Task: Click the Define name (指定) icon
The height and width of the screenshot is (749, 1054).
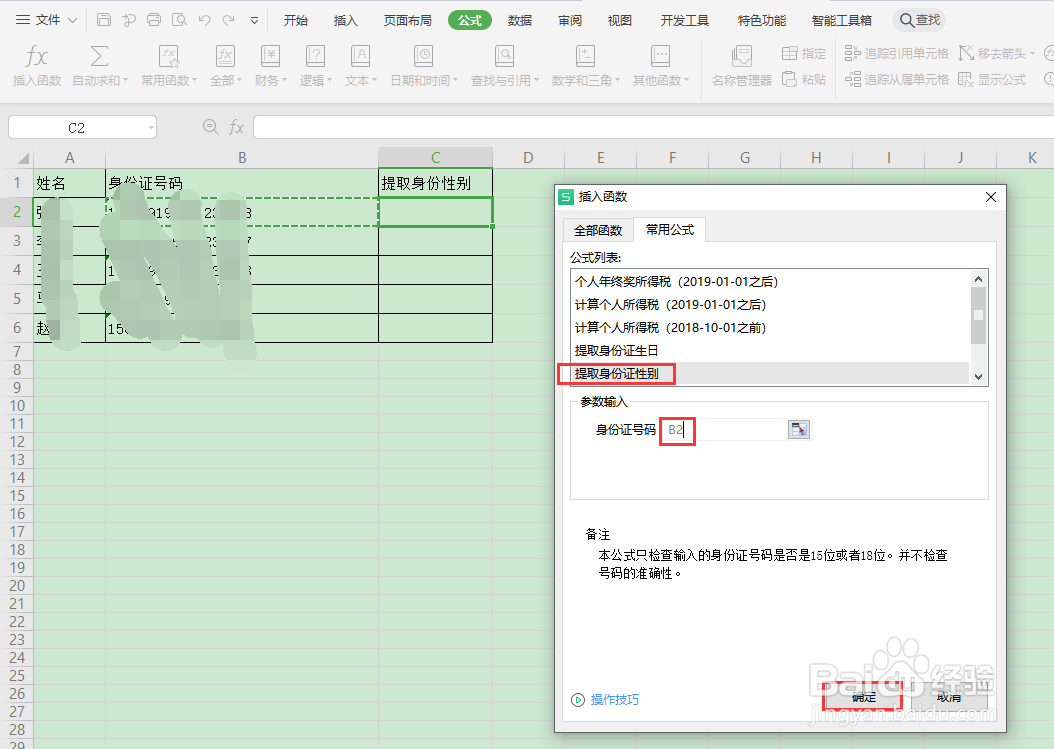Action: click(x=790, y=53)
